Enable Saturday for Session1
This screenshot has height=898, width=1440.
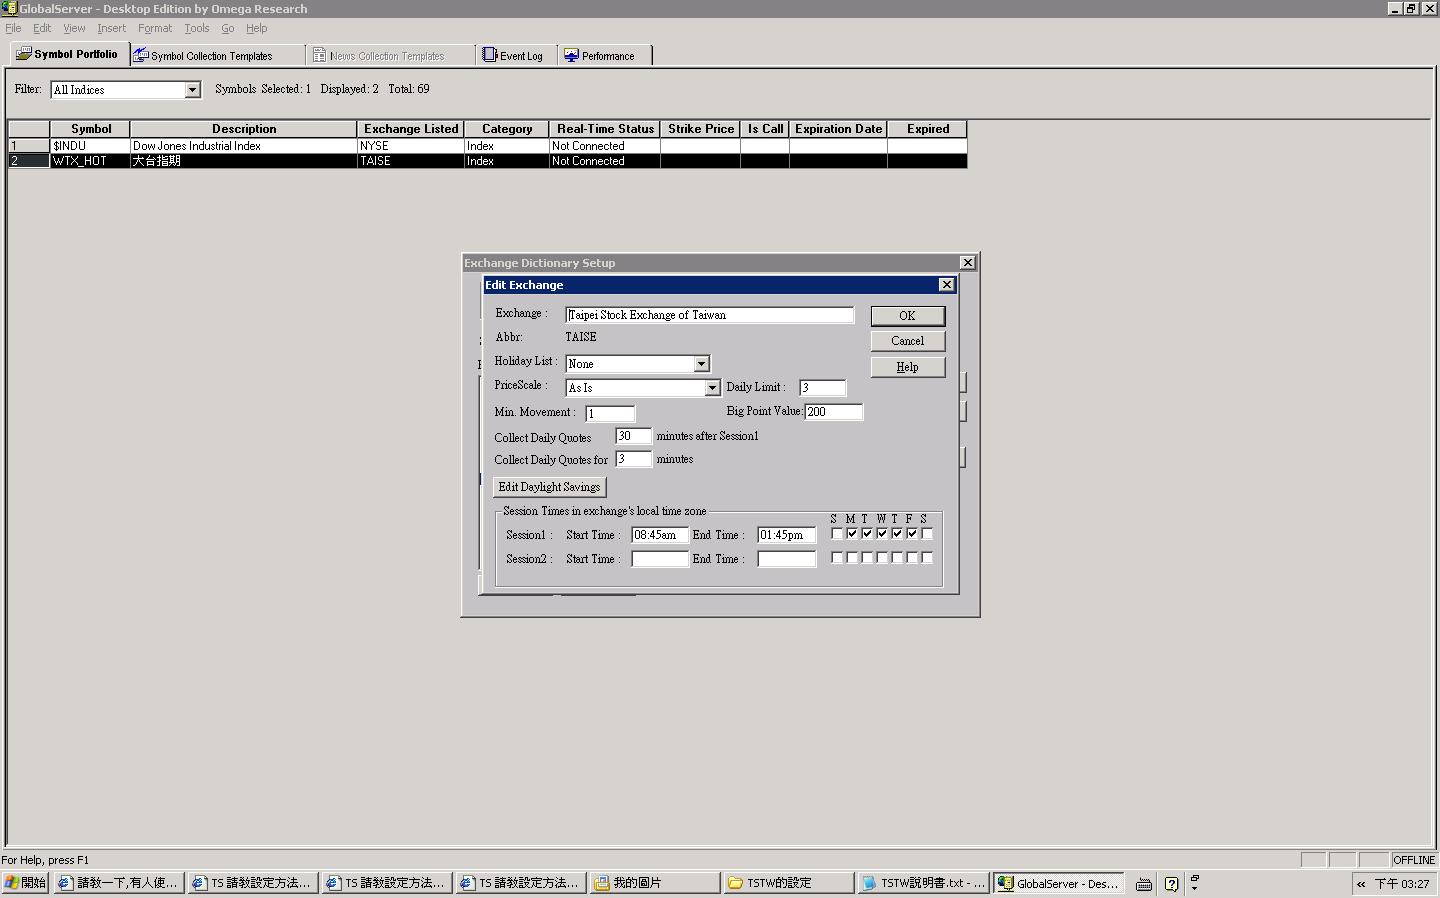pyautogui.click(x=927, y=533)
